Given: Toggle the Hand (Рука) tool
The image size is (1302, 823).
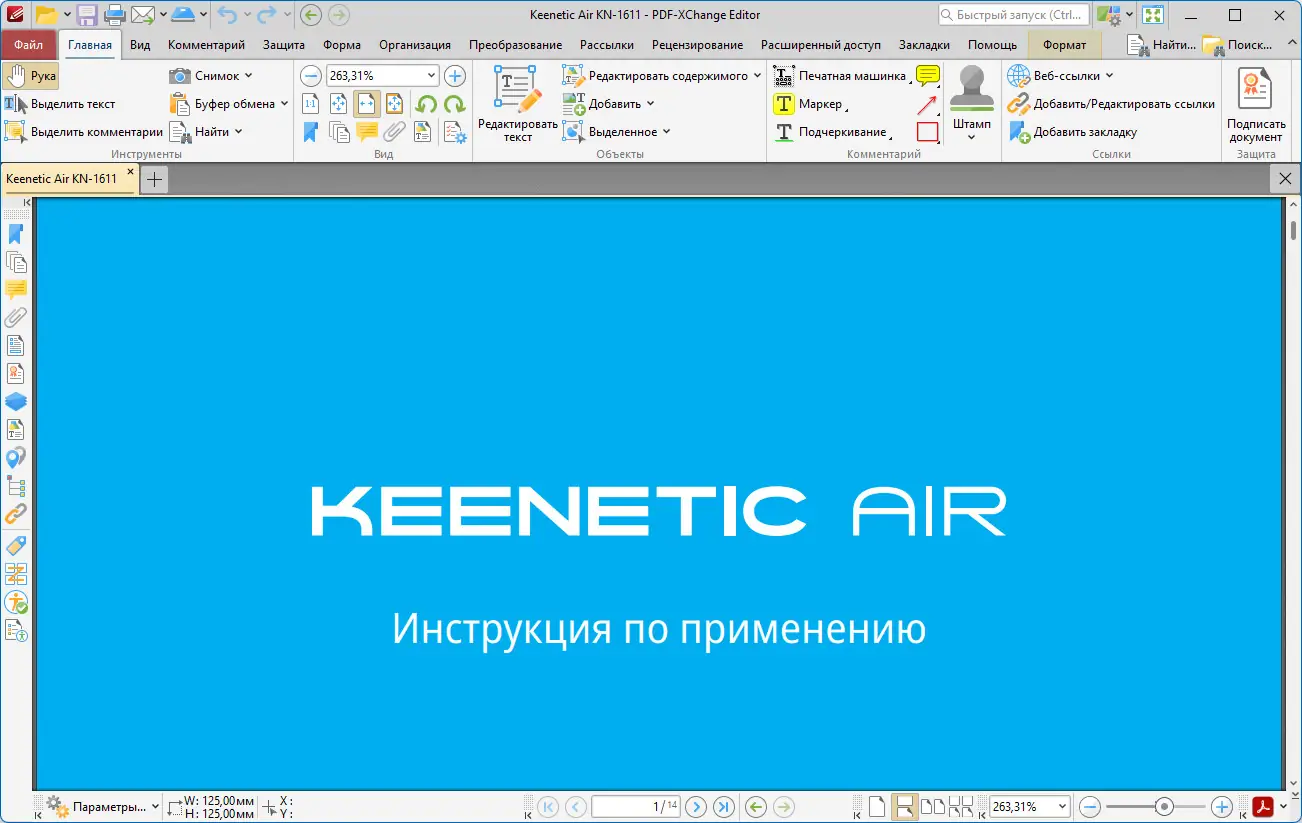Looking at the screenshot, I should 29,75.
